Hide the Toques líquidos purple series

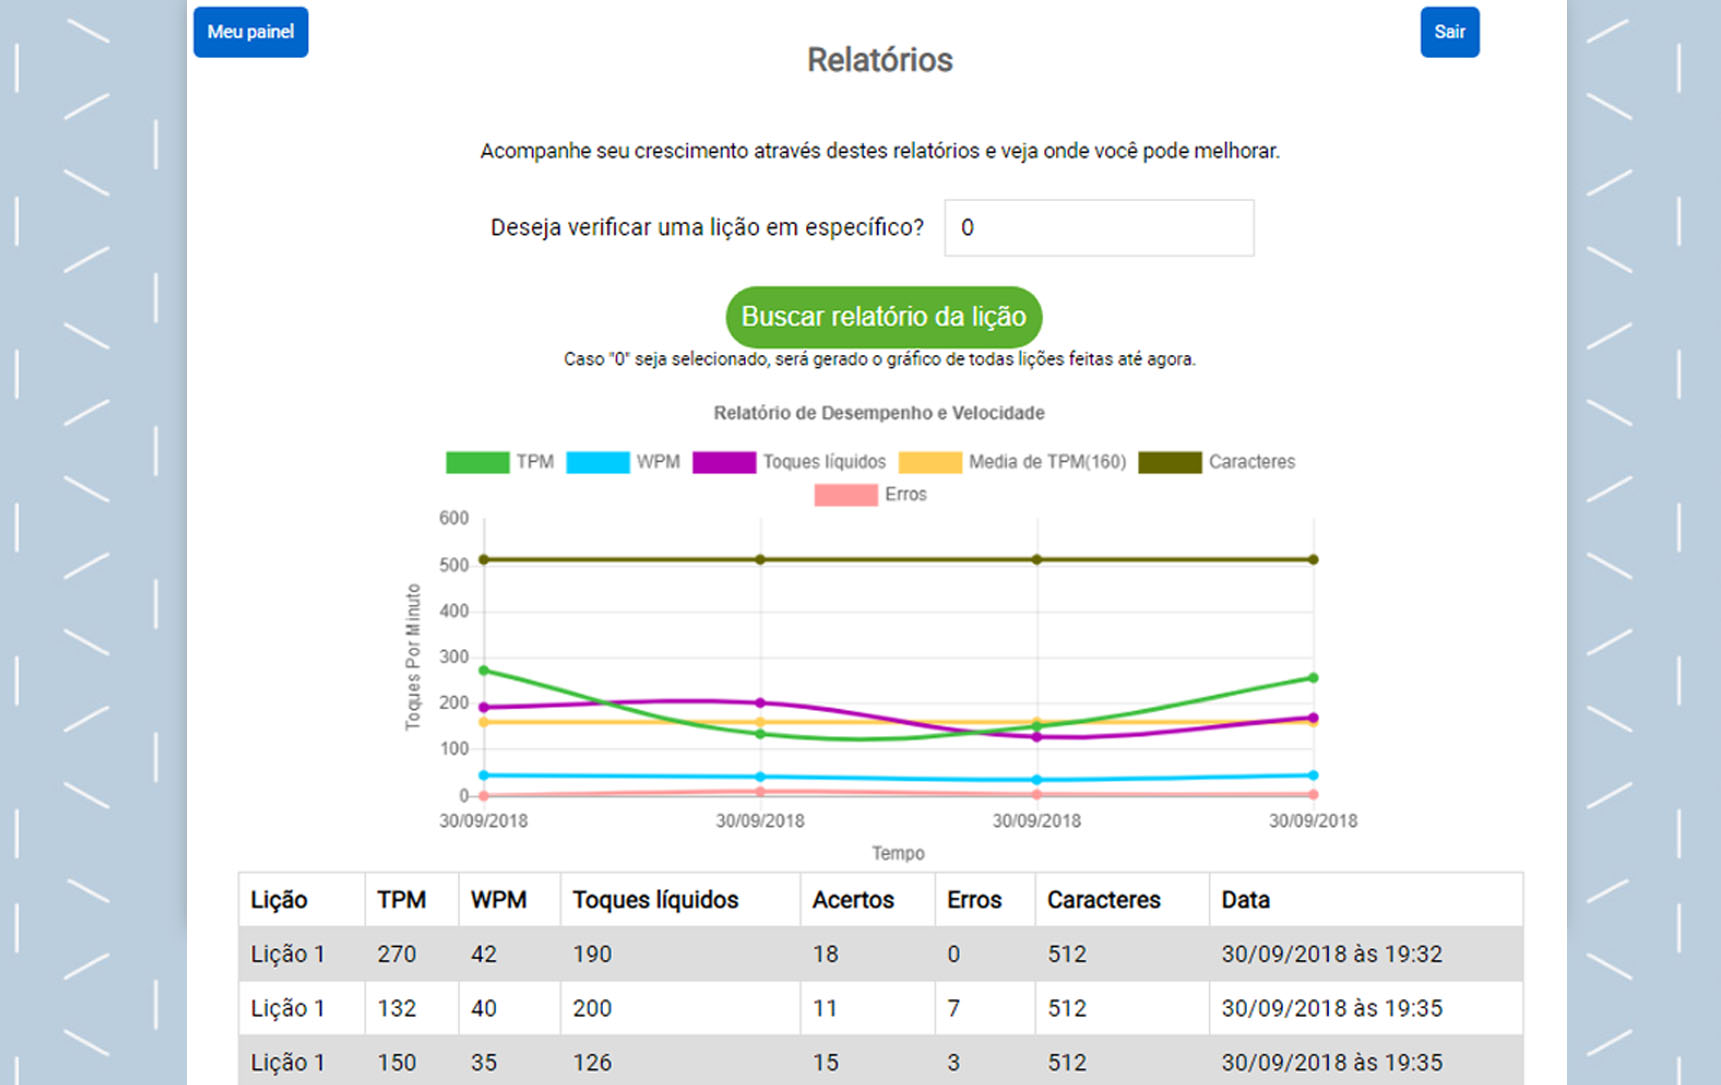click(724, 462)
